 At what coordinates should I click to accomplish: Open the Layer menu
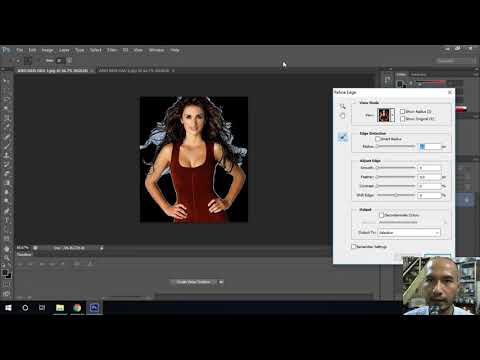64,50
